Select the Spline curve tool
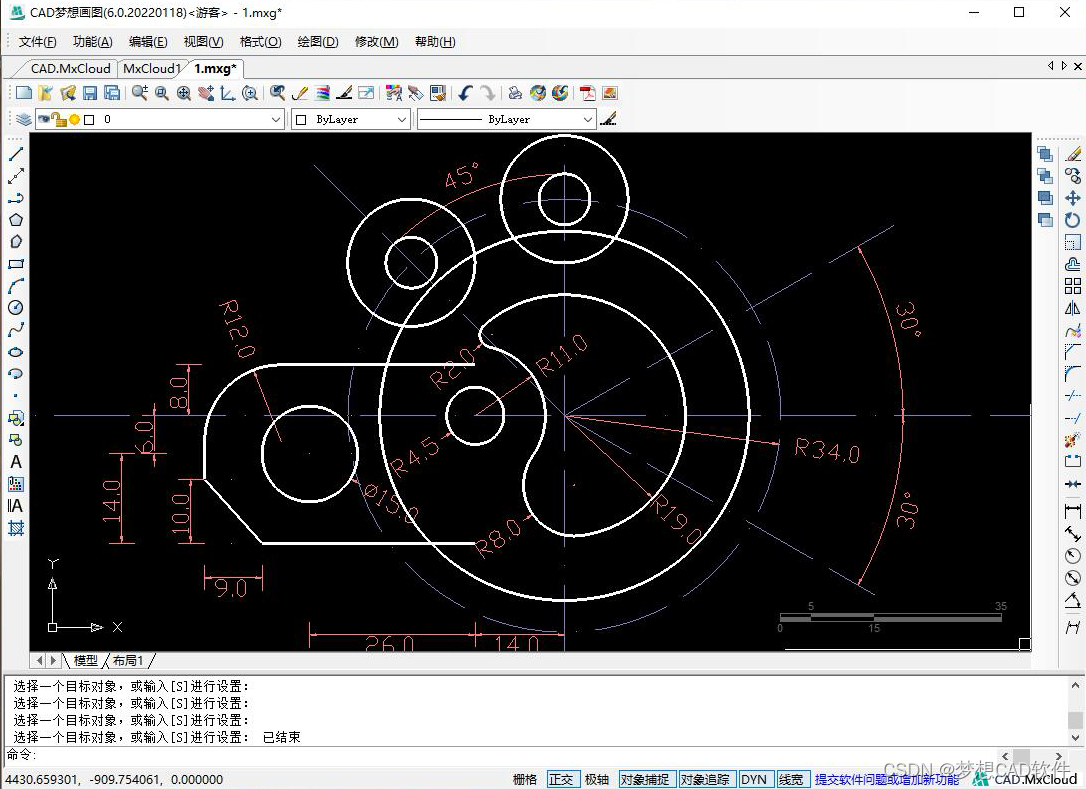Viewport: 1086px width, 789px height. click(x=16, y=330)
